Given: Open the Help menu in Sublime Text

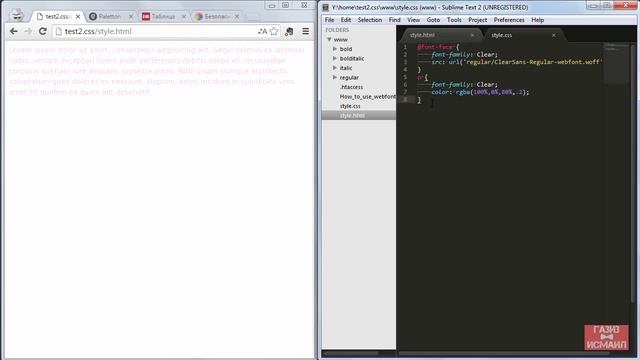Looking at the screenshot, I should coord(538,20).
